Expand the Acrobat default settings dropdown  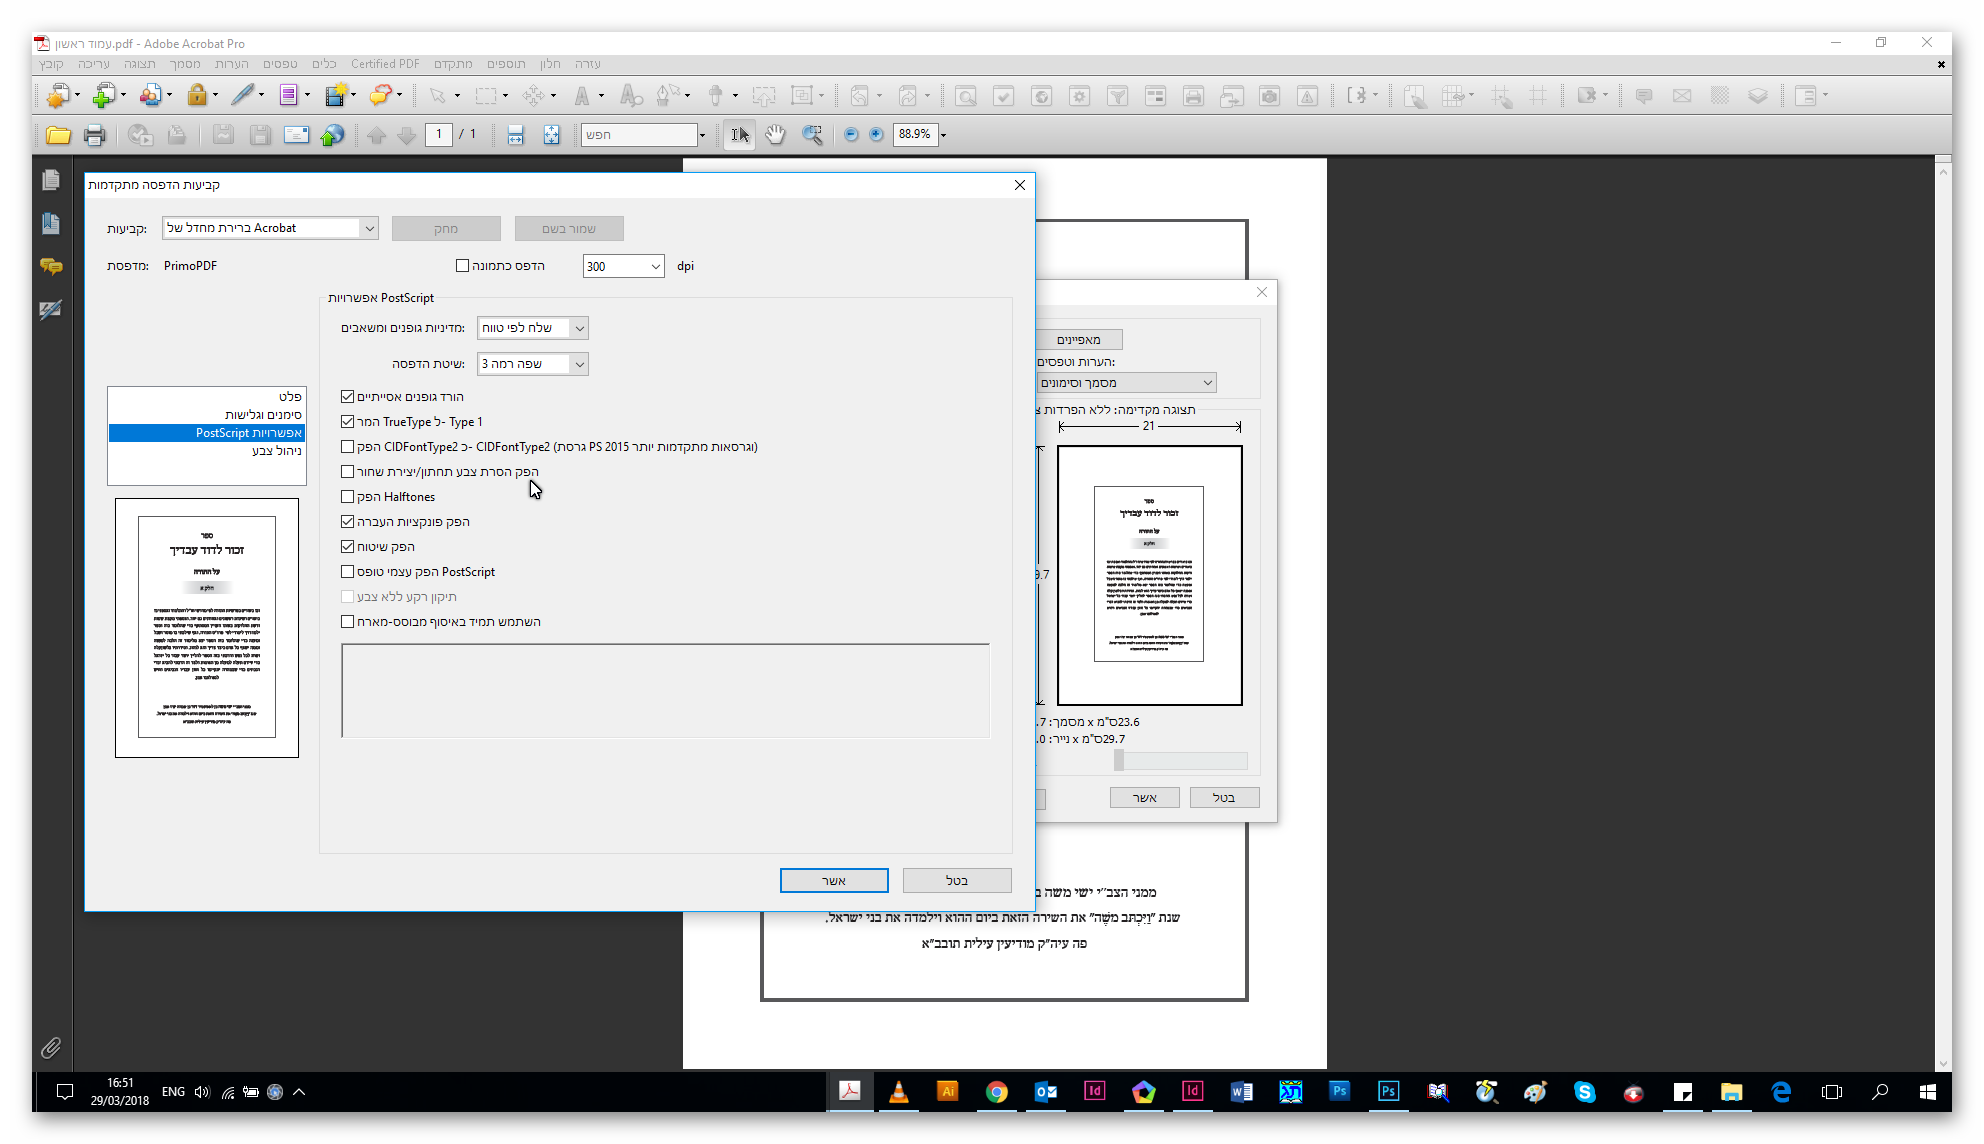pyautogui.click(x=369, y=228)
